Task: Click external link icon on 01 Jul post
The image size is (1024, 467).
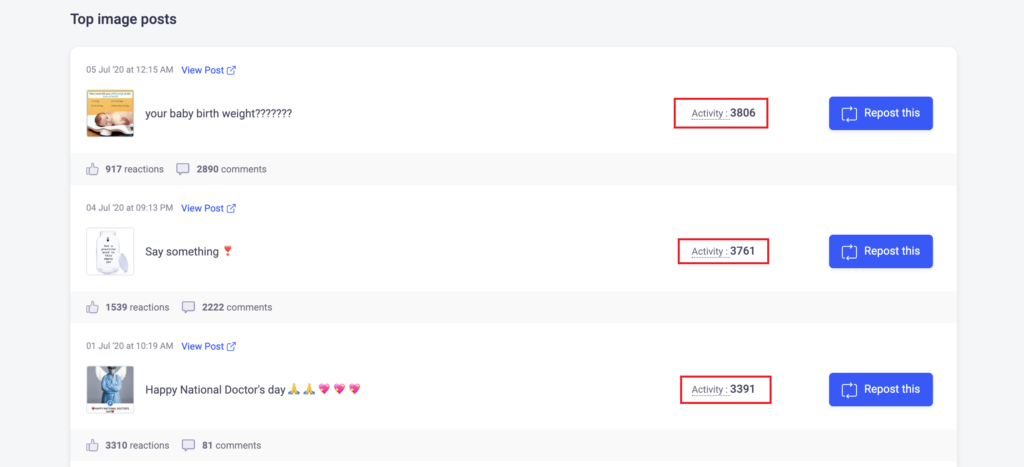Action: point(231,346)
